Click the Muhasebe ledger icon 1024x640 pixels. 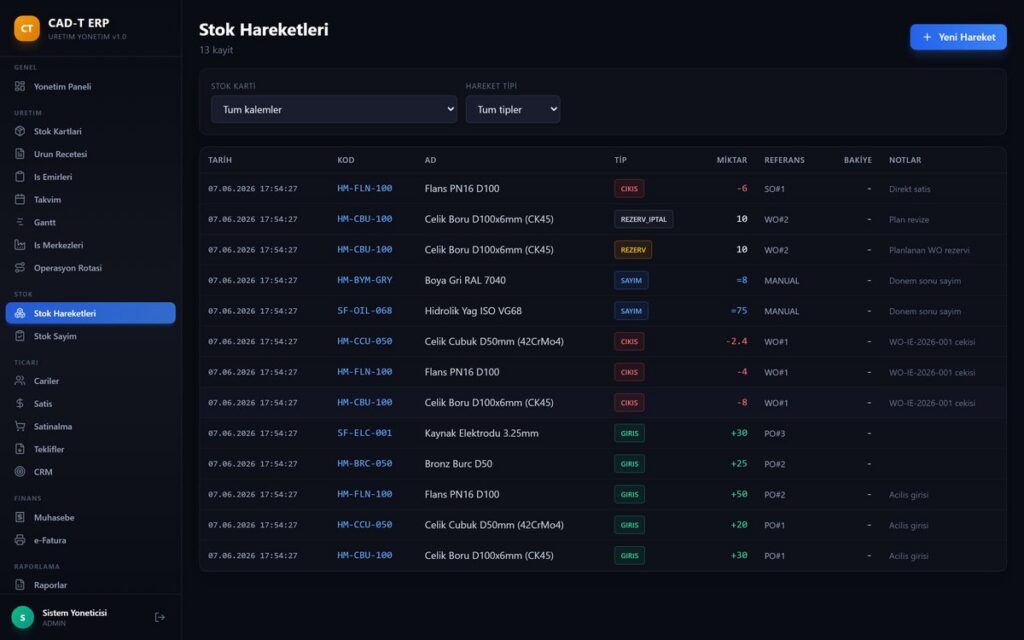click(20, 517)
